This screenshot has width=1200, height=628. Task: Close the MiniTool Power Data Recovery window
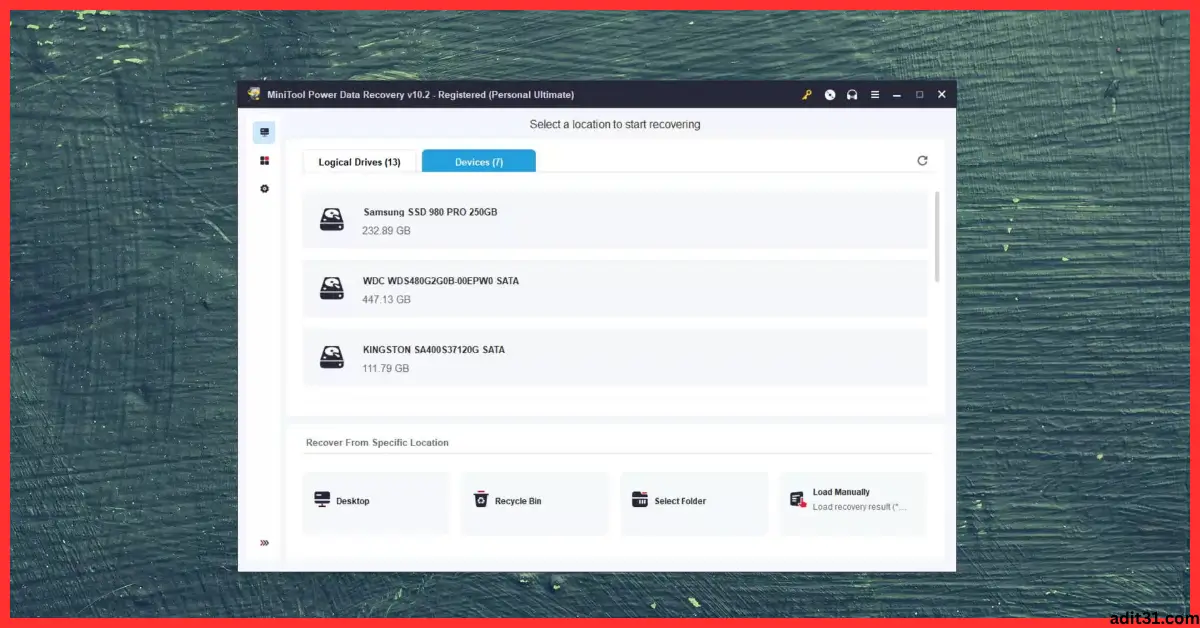[942, 95]
